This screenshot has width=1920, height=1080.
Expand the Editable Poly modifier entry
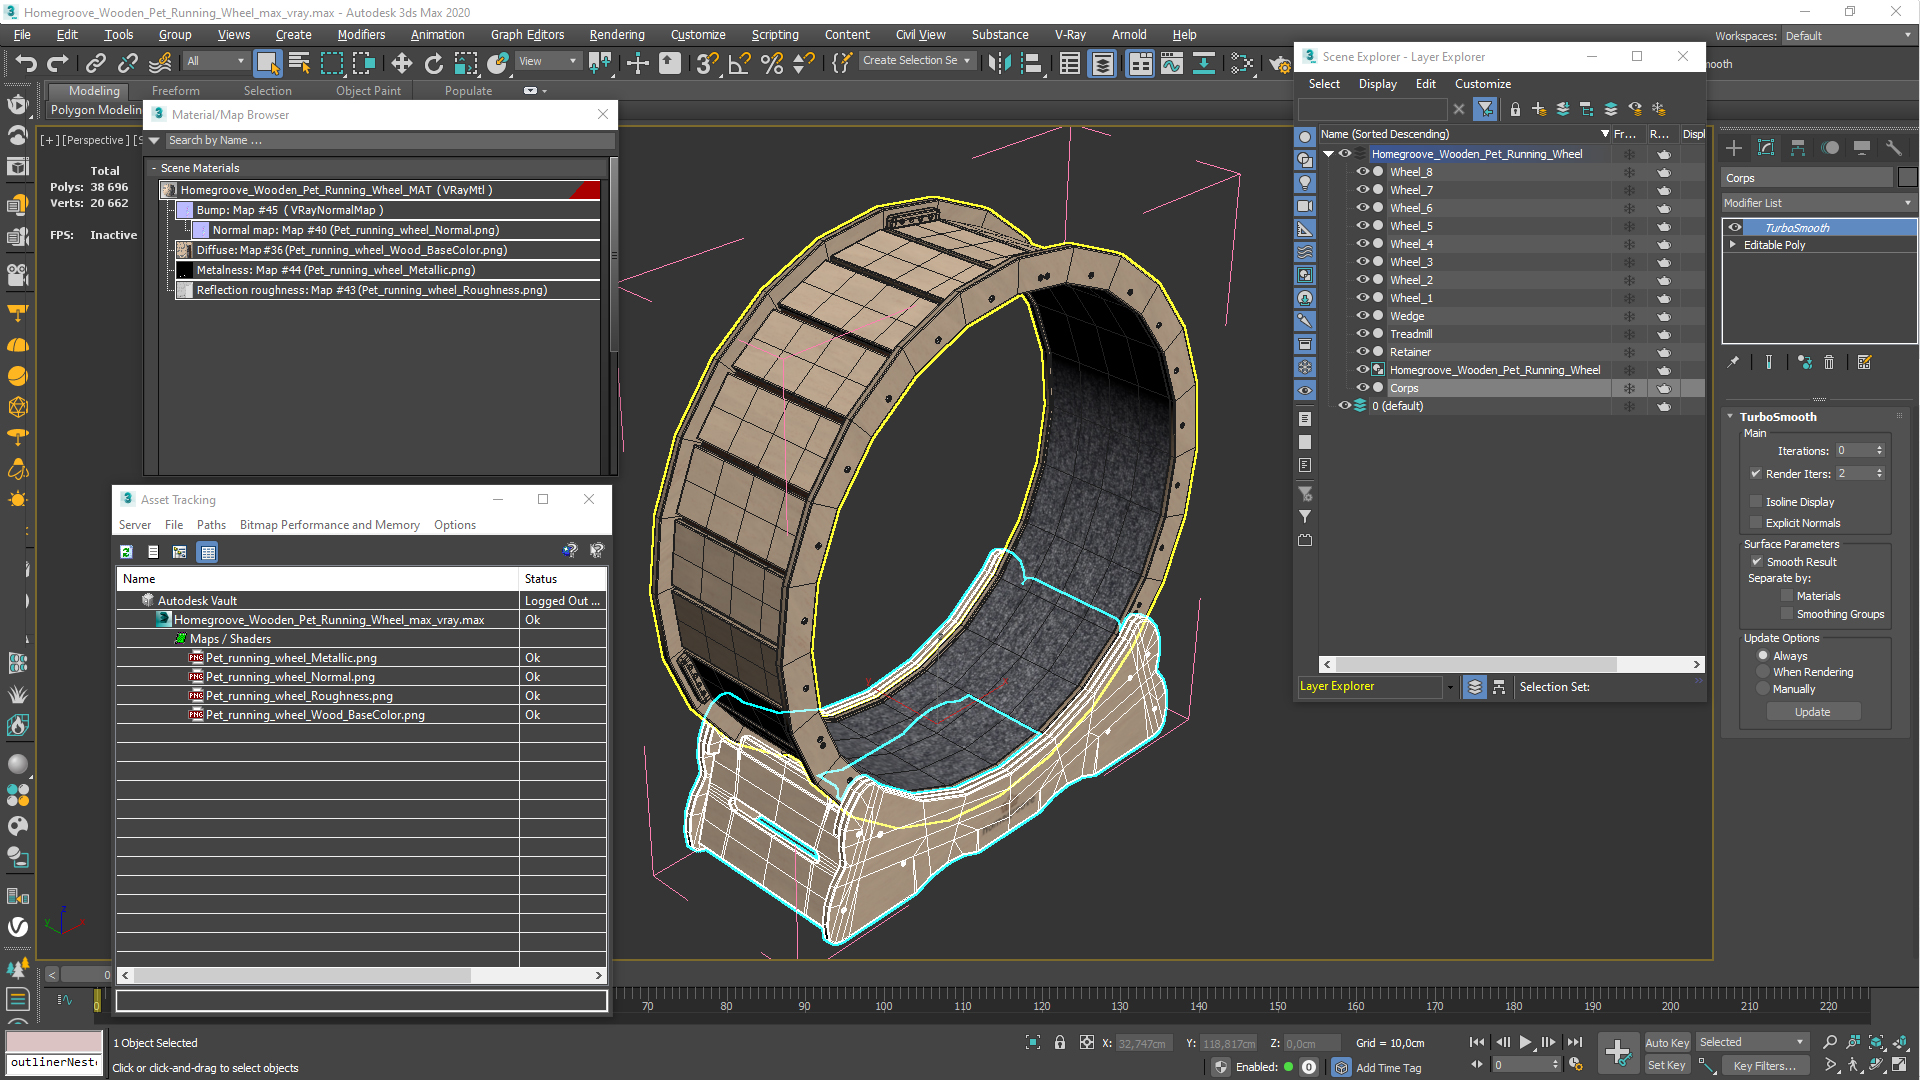[x=1733, y=245]
